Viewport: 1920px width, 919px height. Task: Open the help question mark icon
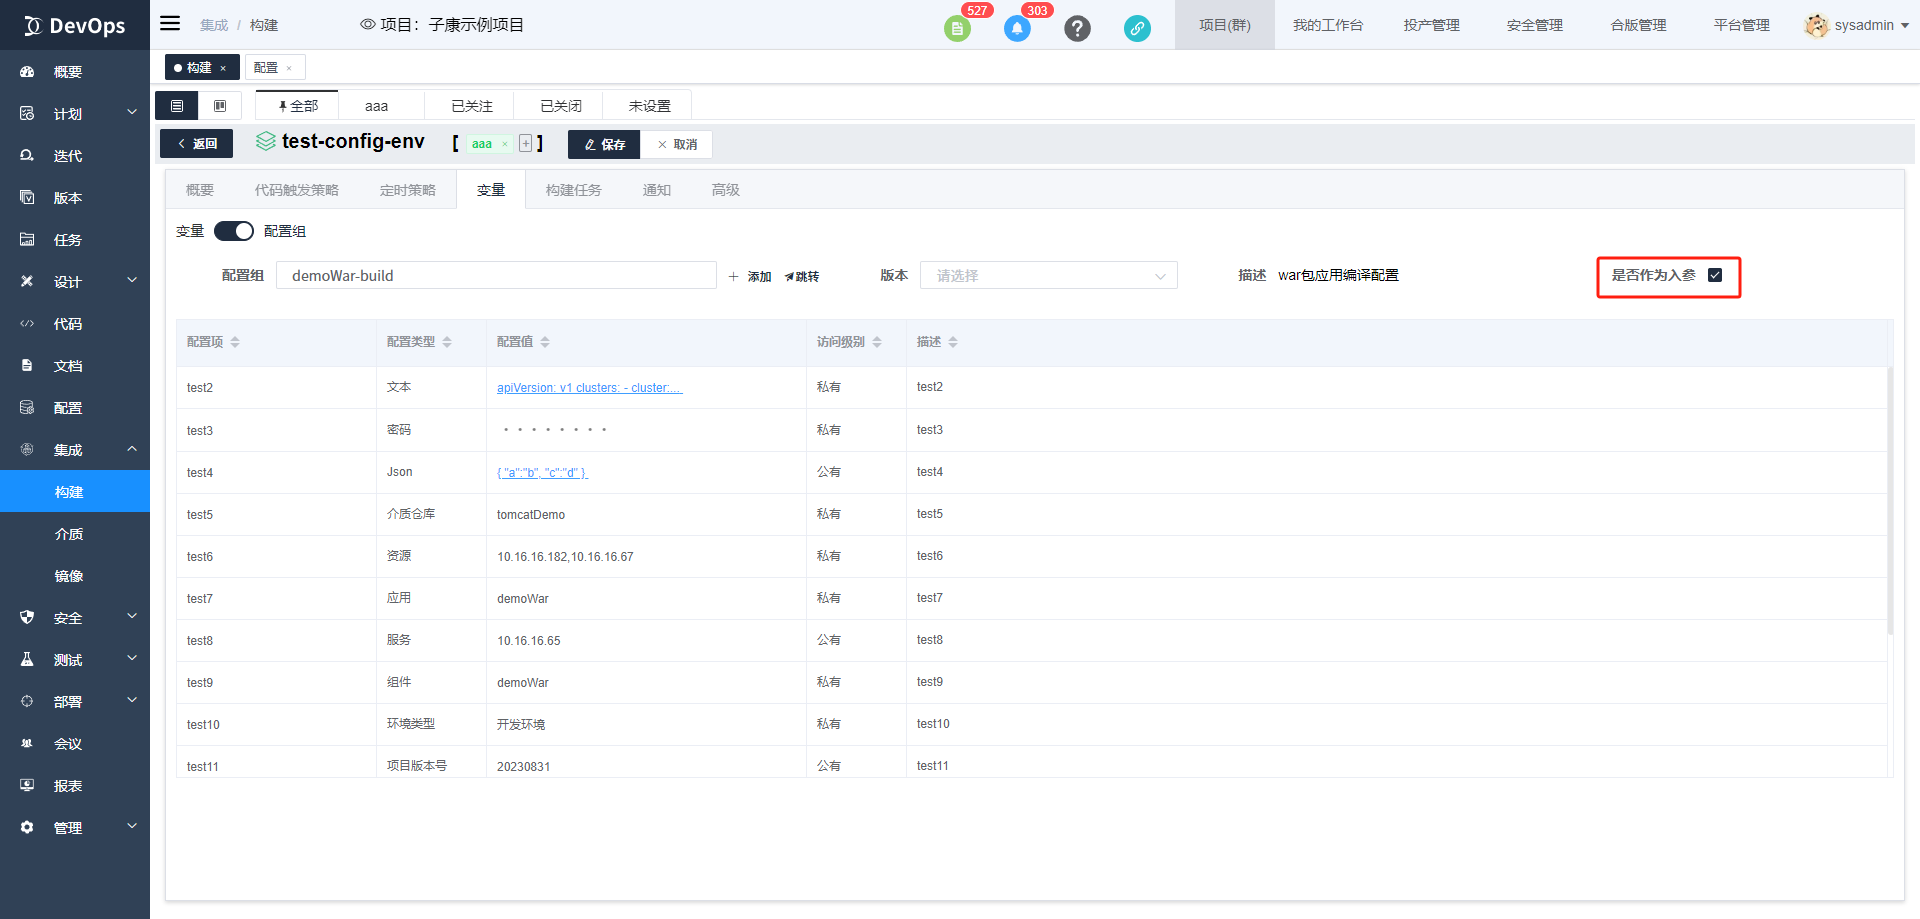click(x=1077, y=28)
